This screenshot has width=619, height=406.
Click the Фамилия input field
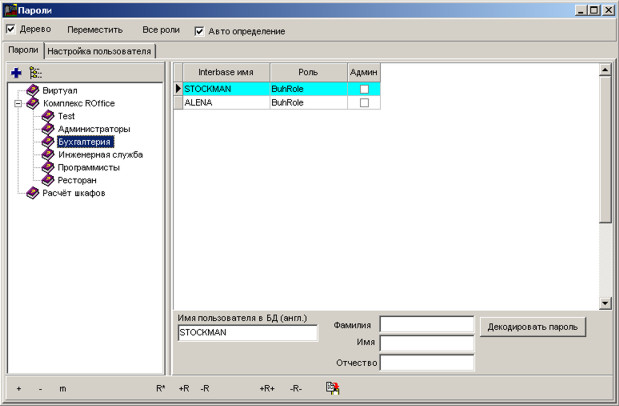coord(426,324)
